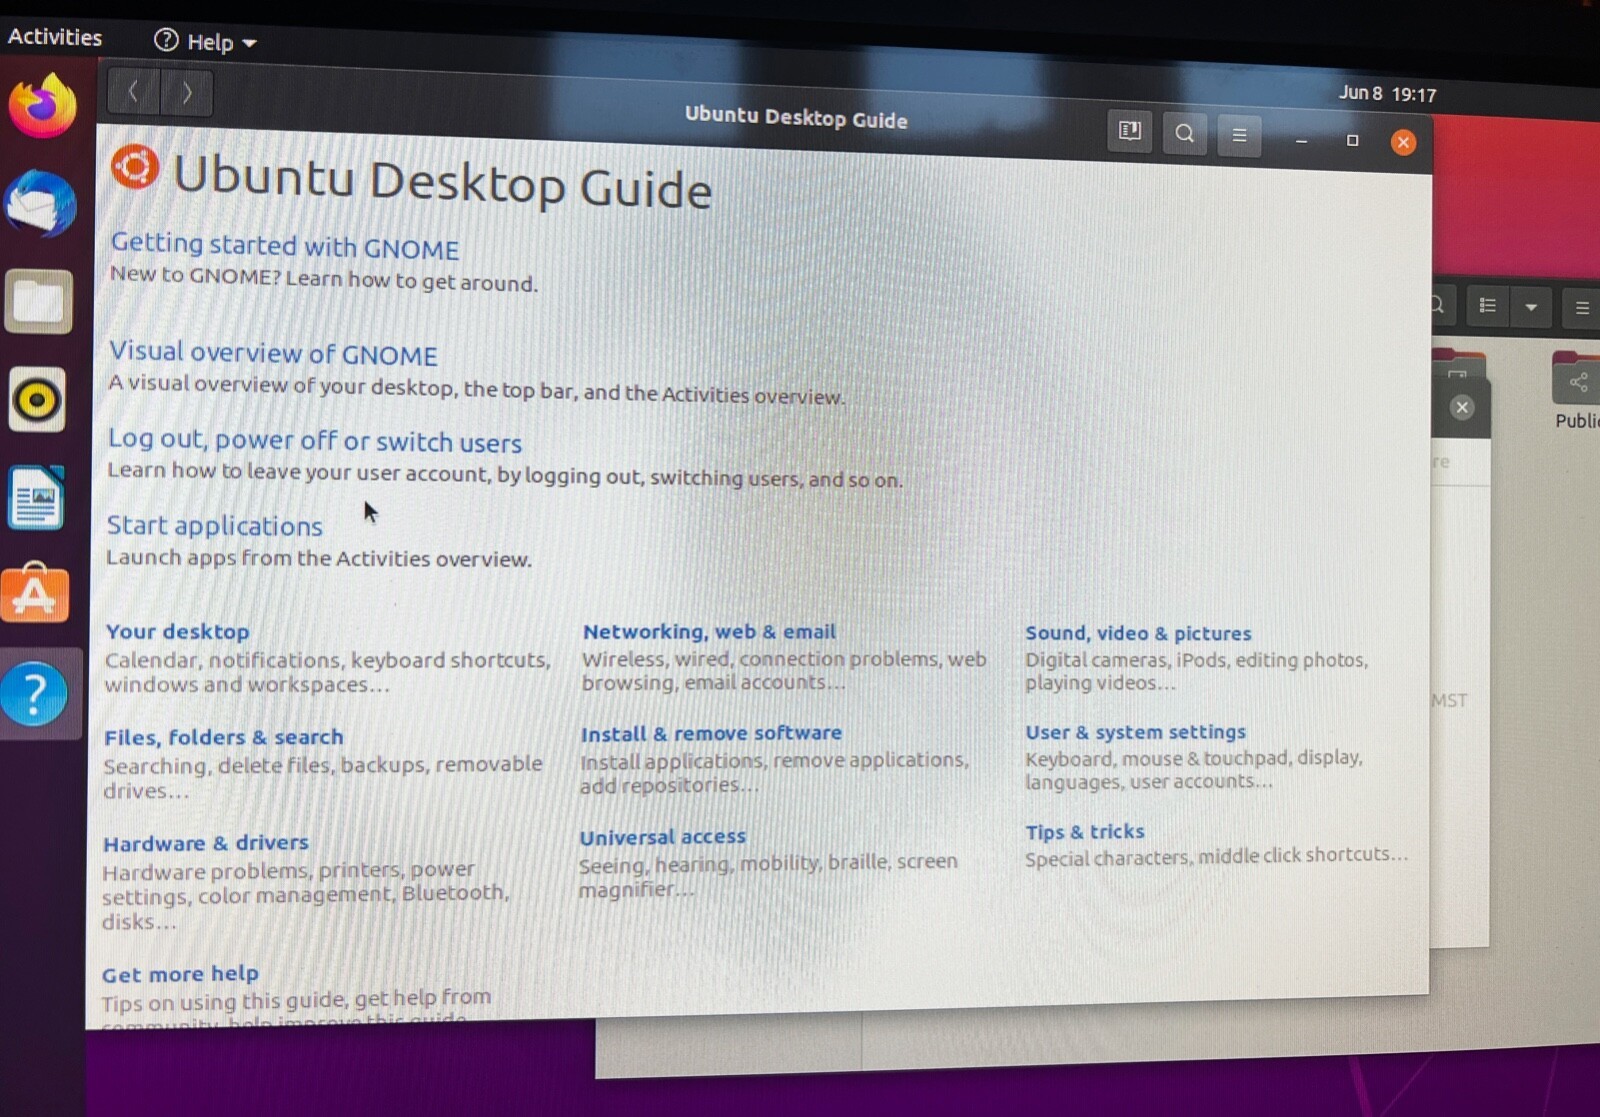
Task: Open Install & remove software topic
Action: [711, 733]
